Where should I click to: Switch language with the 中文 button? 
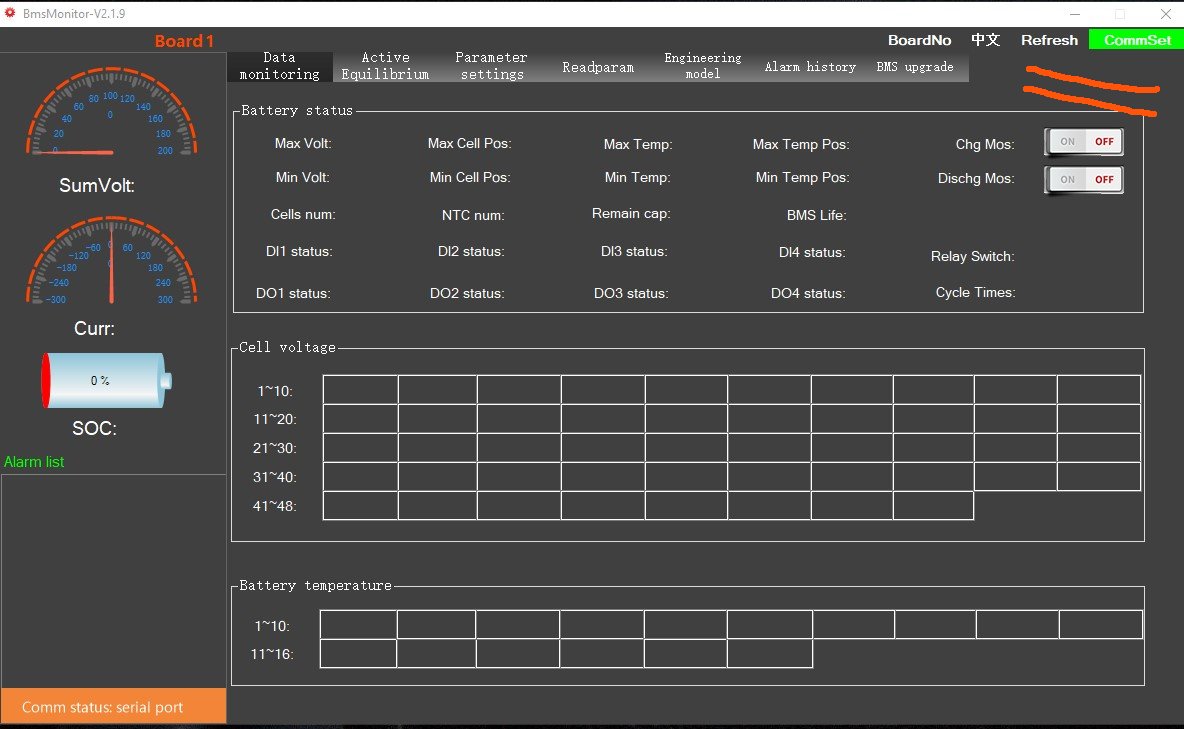pyautogui.click(x=985, y=40)
